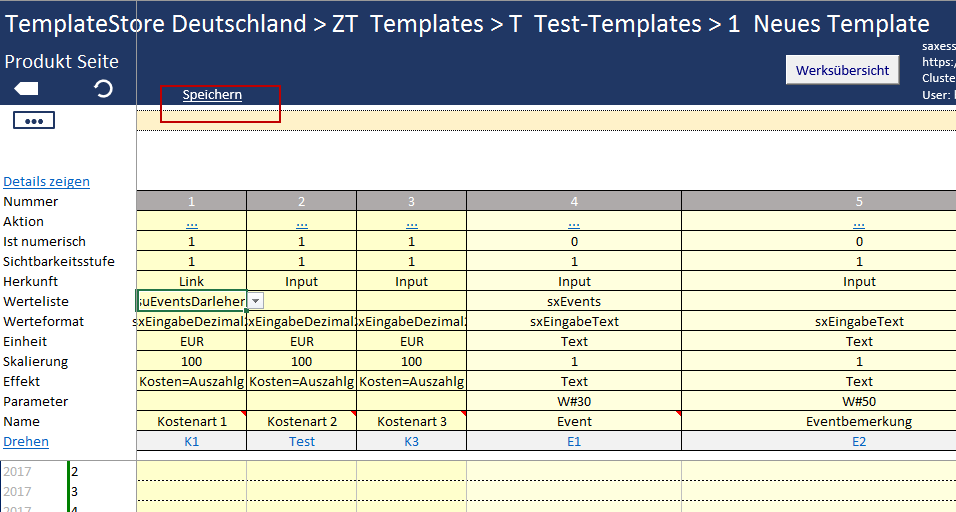This screenshot has height=512, width=956.
Task: Click the Speichern link
Action: 212,95
